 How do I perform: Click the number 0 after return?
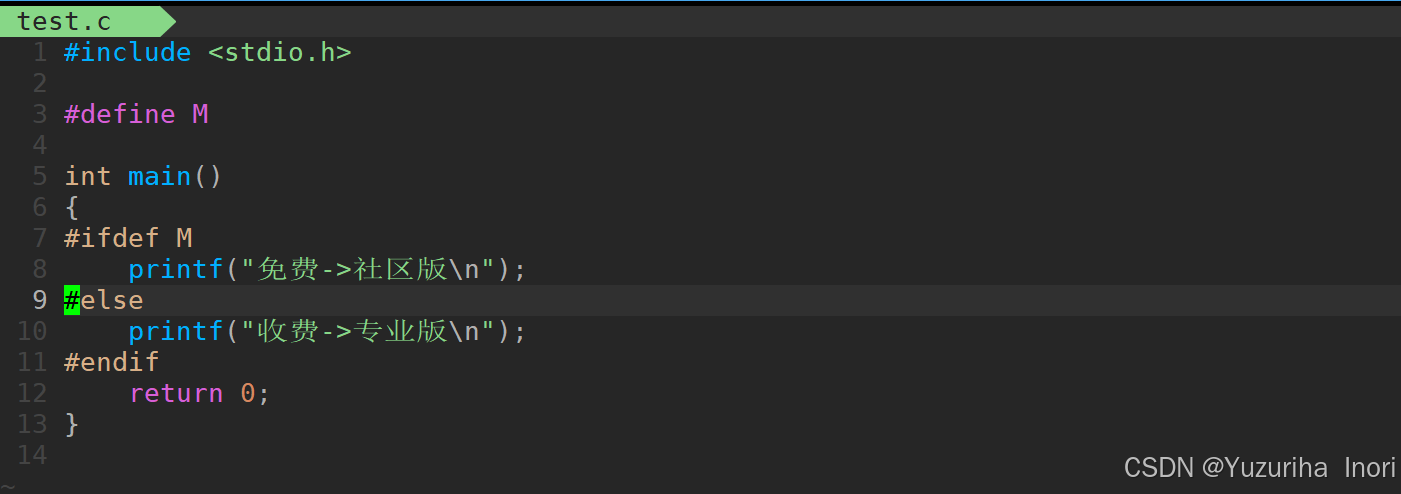click(247, 393)
